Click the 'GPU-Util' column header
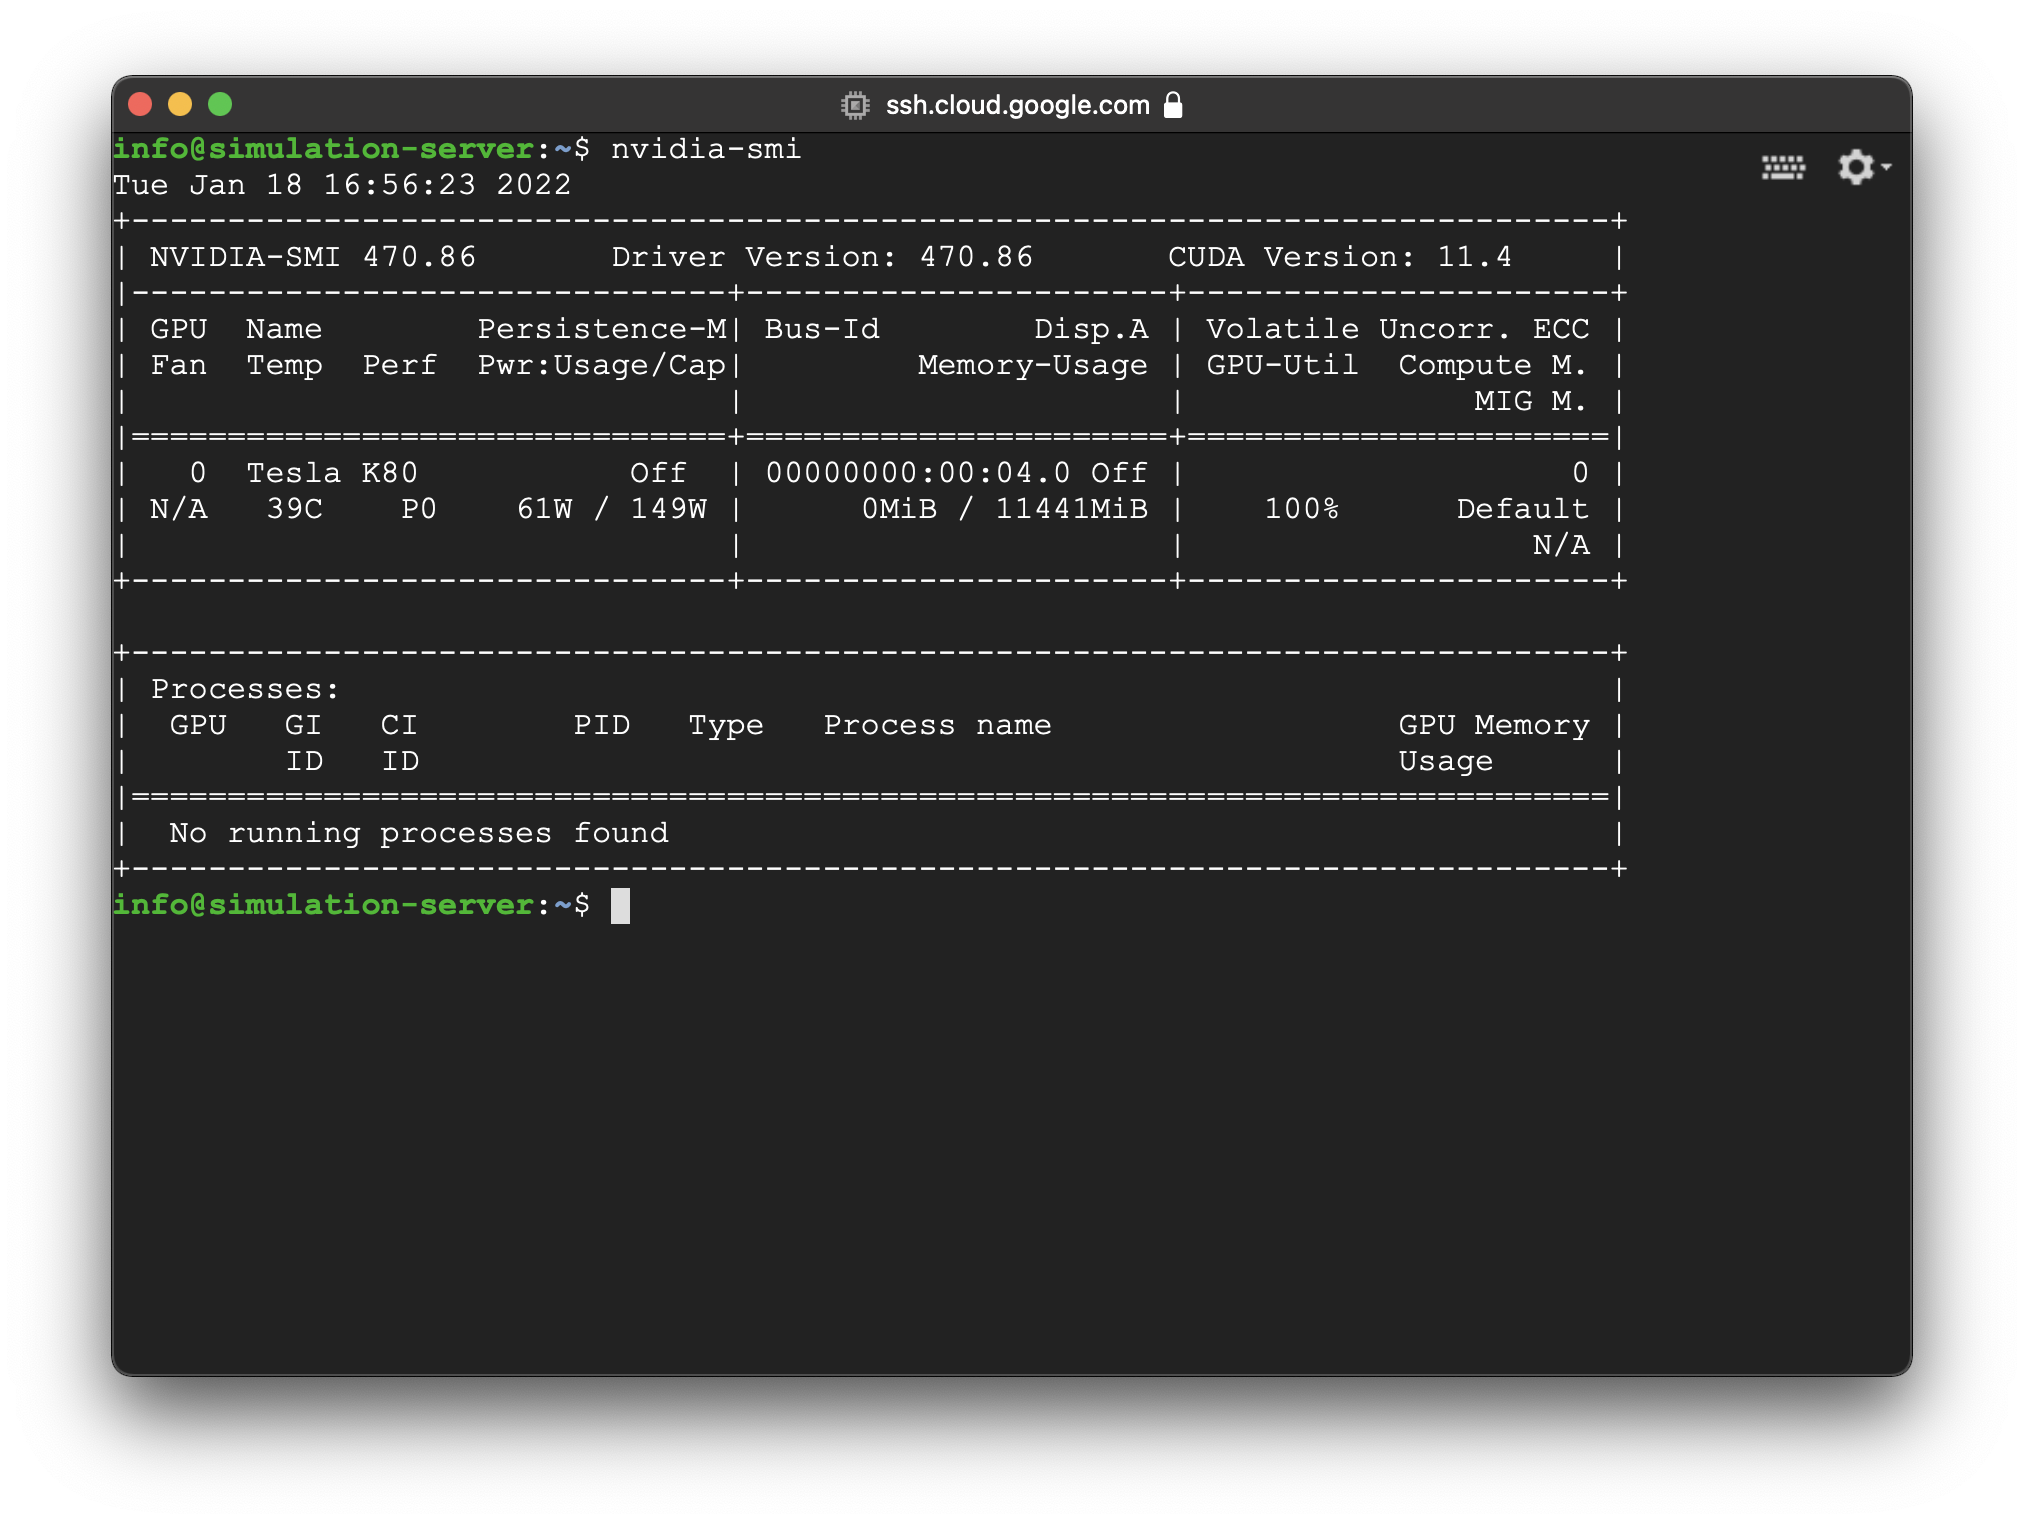Image resolution: width=2024 pixels, height=1524 pixels. click(1283, 365)
